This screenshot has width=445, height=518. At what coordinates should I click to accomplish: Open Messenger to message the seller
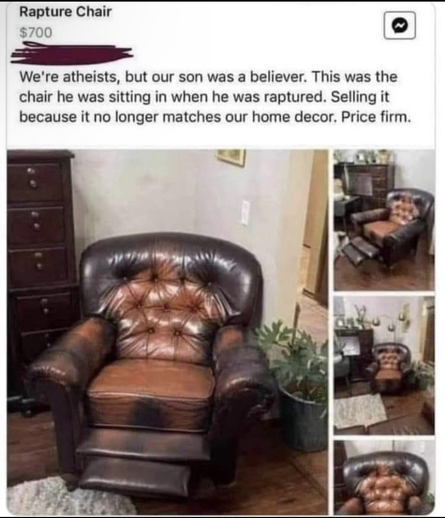pyautogui.click(x=400, y=25)
